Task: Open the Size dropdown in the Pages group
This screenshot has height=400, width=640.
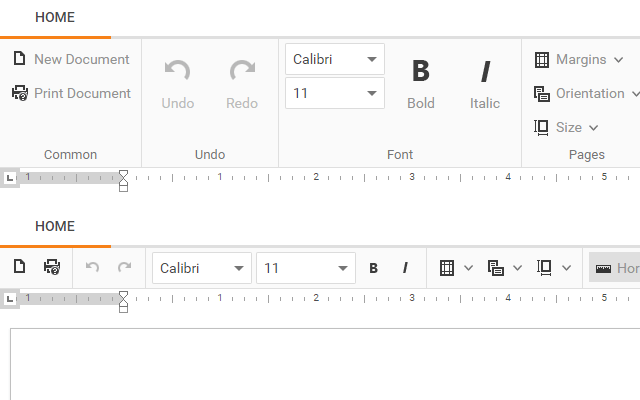Action: [x=566, y=127]
